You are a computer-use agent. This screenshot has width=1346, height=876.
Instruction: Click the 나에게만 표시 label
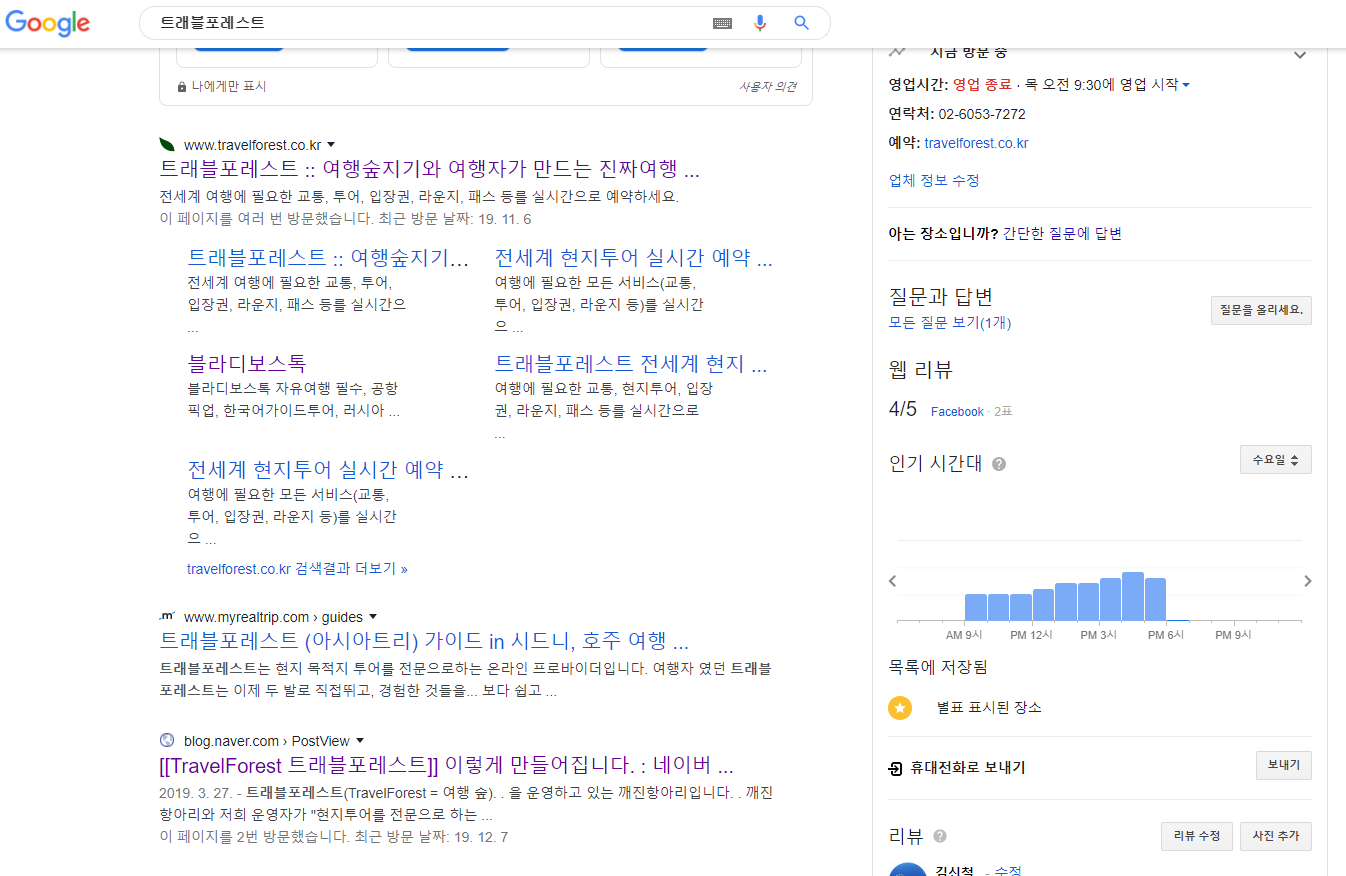229,87
